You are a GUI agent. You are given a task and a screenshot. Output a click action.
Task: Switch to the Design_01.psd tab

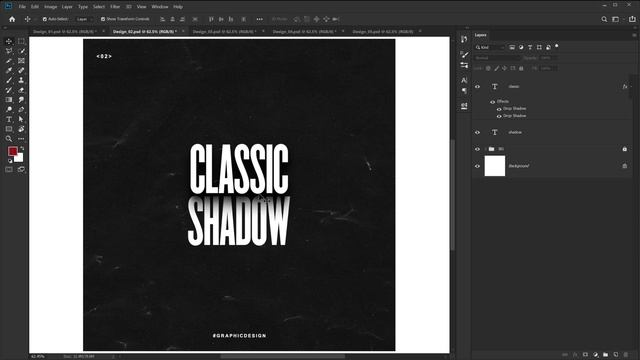[64, 31]
